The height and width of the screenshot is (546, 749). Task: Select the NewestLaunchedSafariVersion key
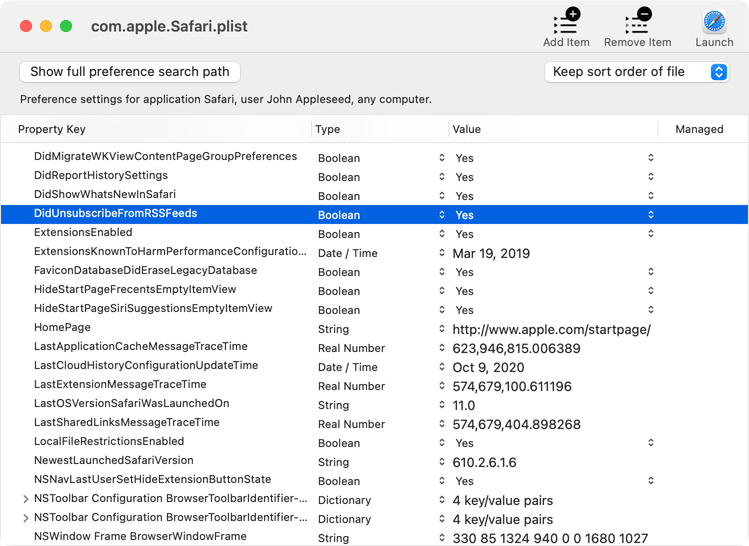point(114,460)
